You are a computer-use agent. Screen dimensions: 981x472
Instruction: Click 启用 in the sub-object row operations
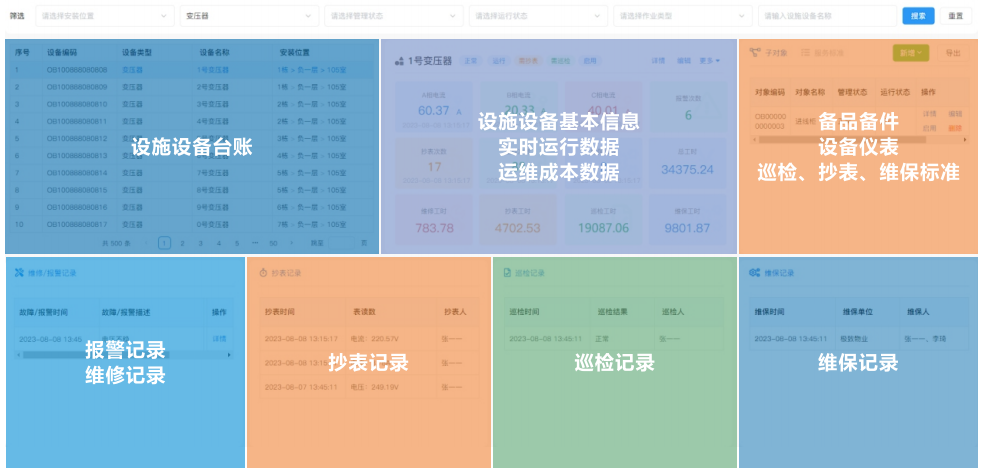(x=930, y=128)
